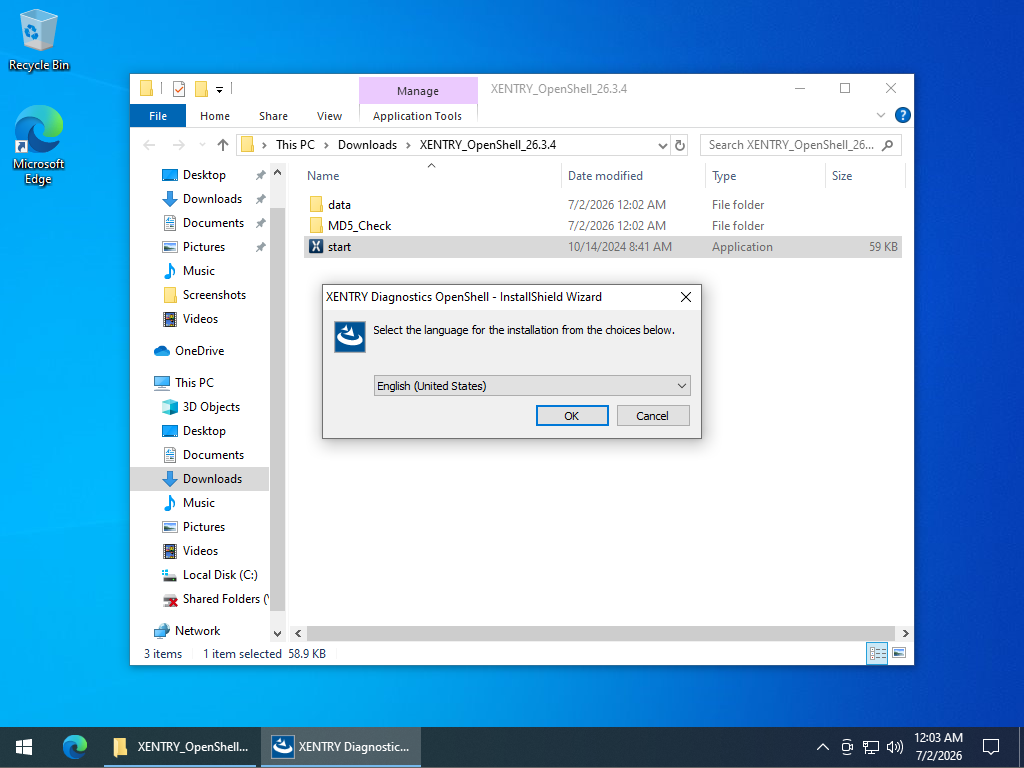1024x768 pixels.
Task: Open 3D Objects under This PC
Action: coord(211,407)
